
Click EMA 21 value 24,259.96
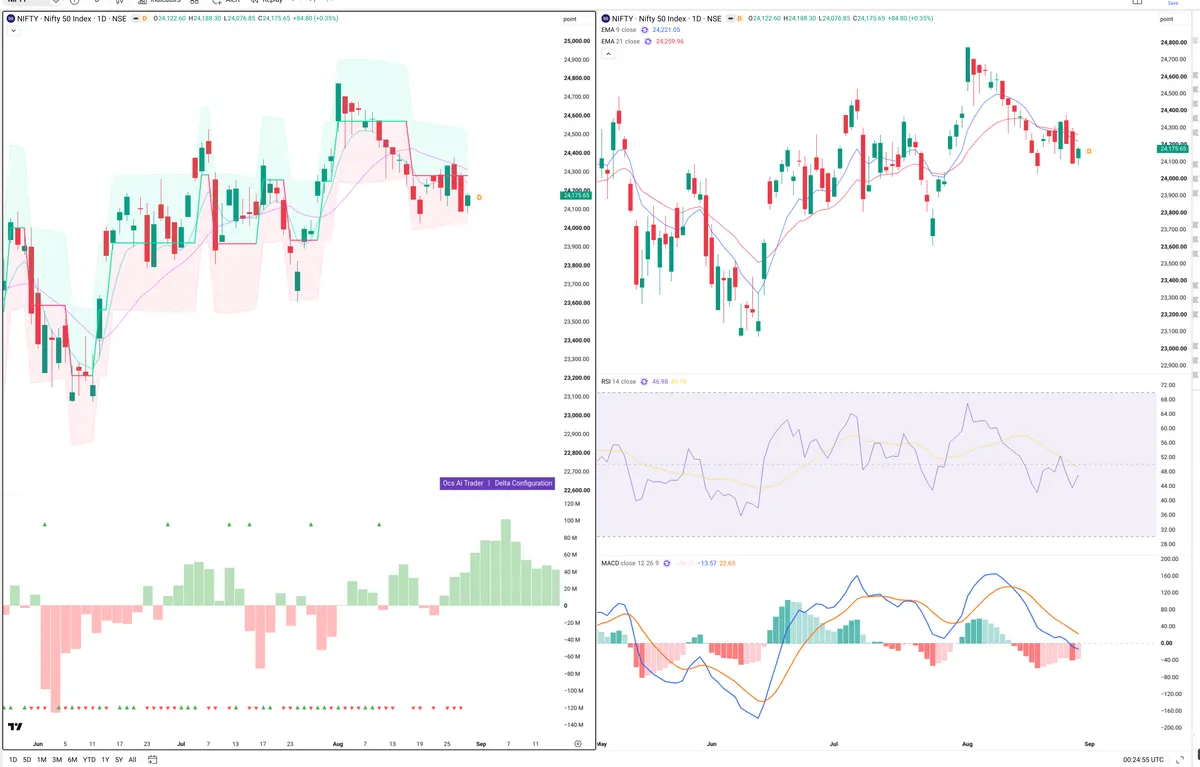[x=670, y=41]
